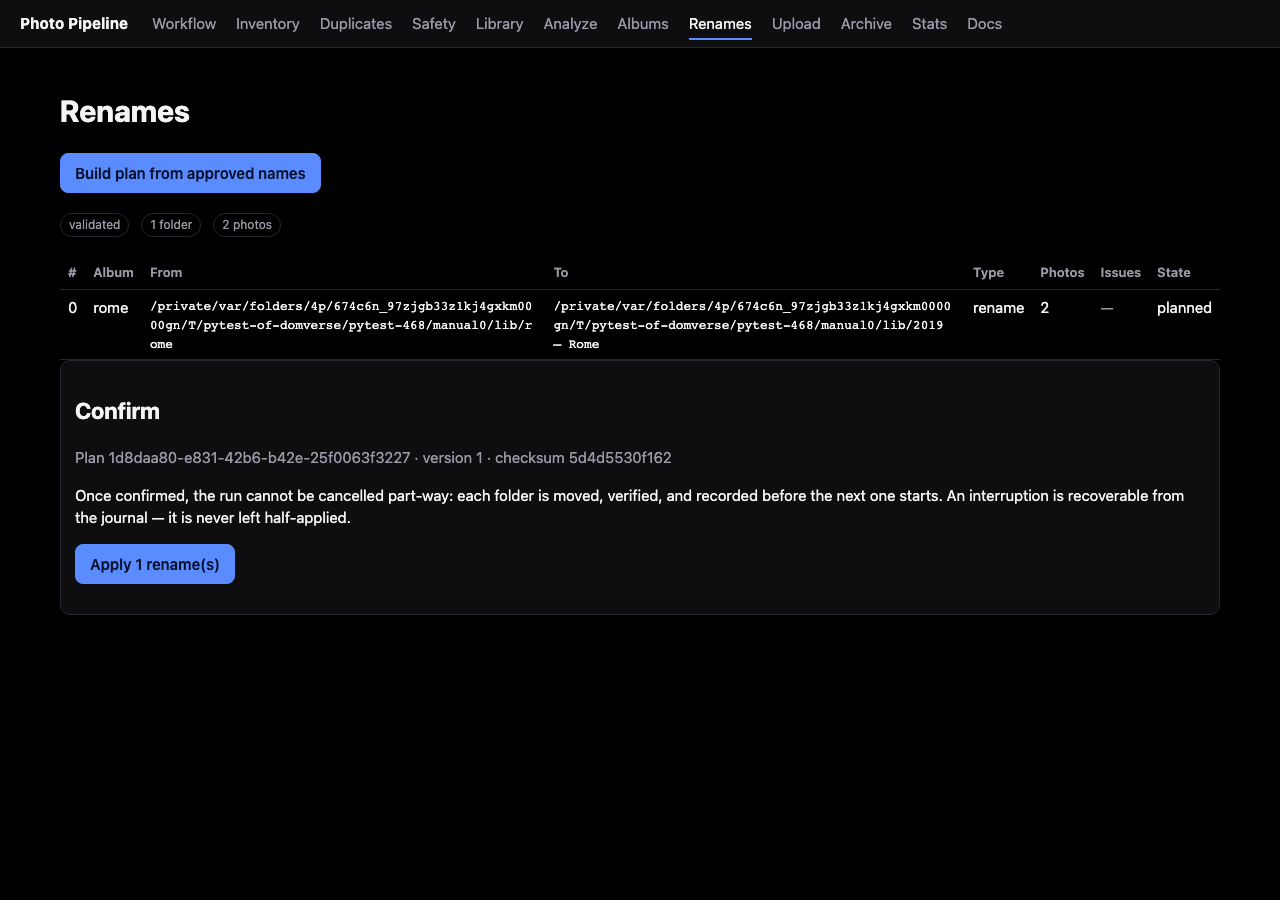Viewport: 1280px width, 900px height.
Task: Navigate to Library
Action: tap(500, 24)
